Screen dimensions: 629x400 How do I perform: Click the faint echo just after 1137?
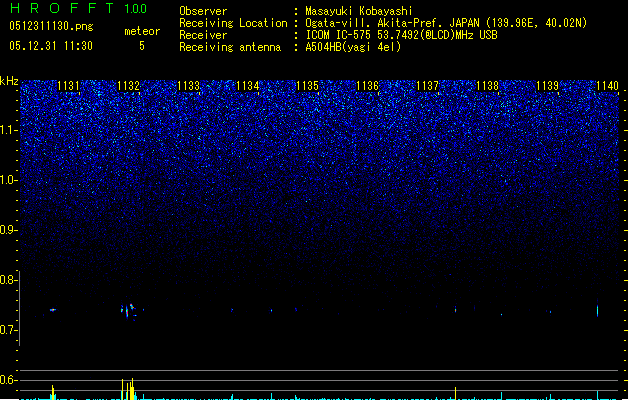pyautogui.click(x=455, y=309)
